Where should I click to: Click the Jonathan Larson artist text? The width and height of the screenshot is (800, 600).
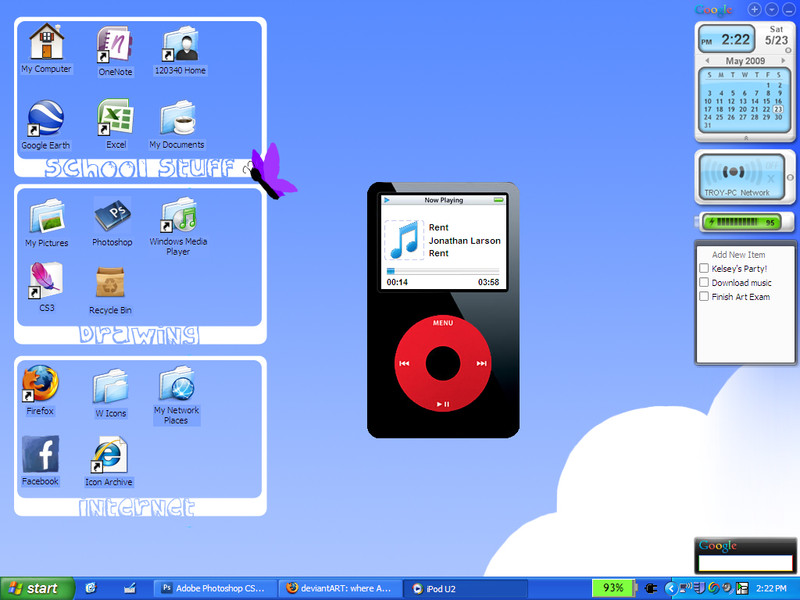[x=465, y=240]
